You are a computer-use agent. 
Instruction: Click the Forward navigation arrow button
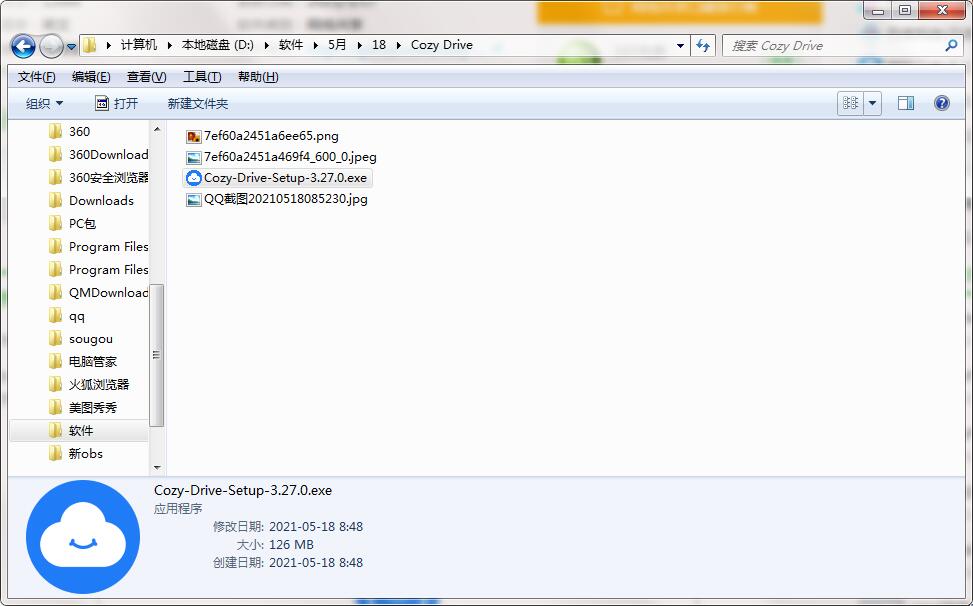[51, 46]
